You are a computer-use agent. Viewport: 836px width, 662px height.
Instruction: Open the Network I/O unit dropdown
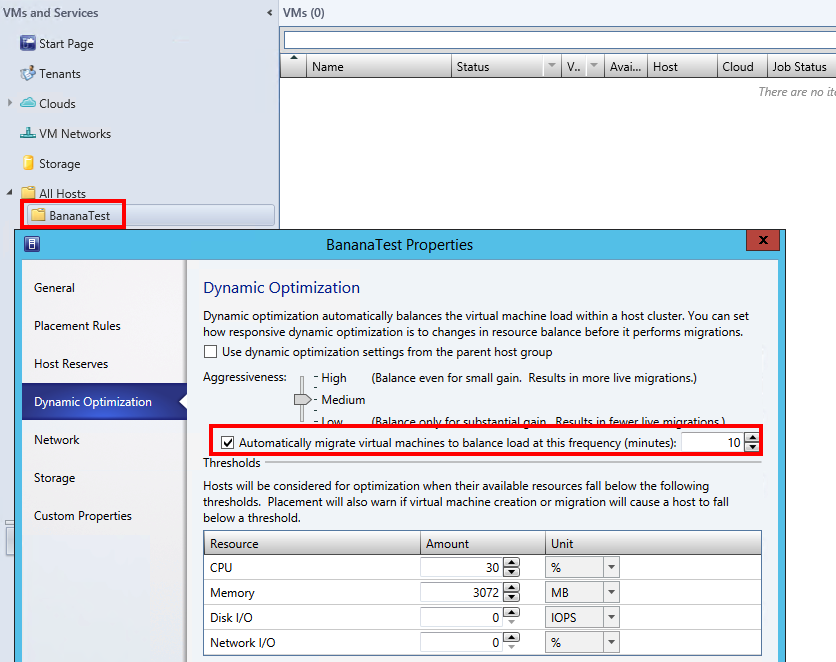pyautogui.click(x=611, y=642)
